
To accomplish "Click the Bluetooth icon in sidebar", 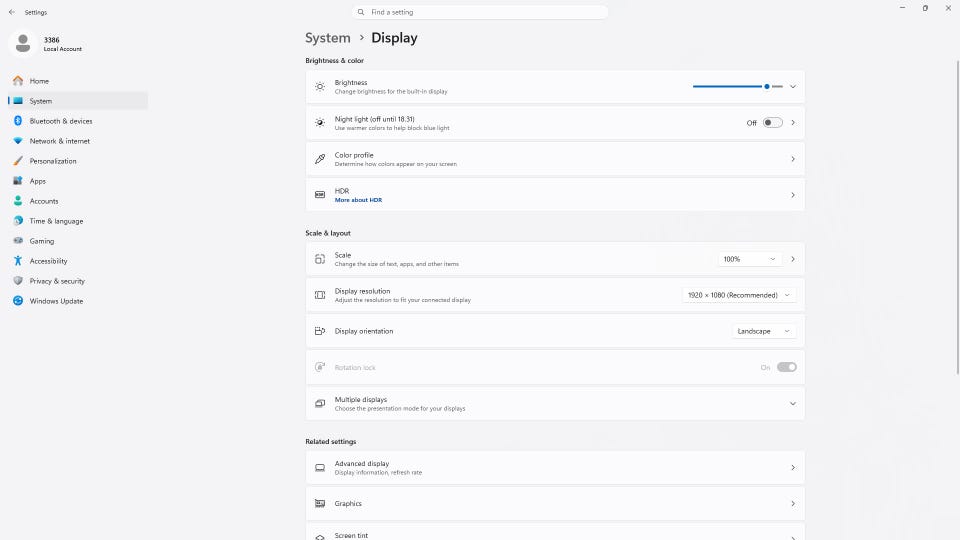I will click(18, 121).
